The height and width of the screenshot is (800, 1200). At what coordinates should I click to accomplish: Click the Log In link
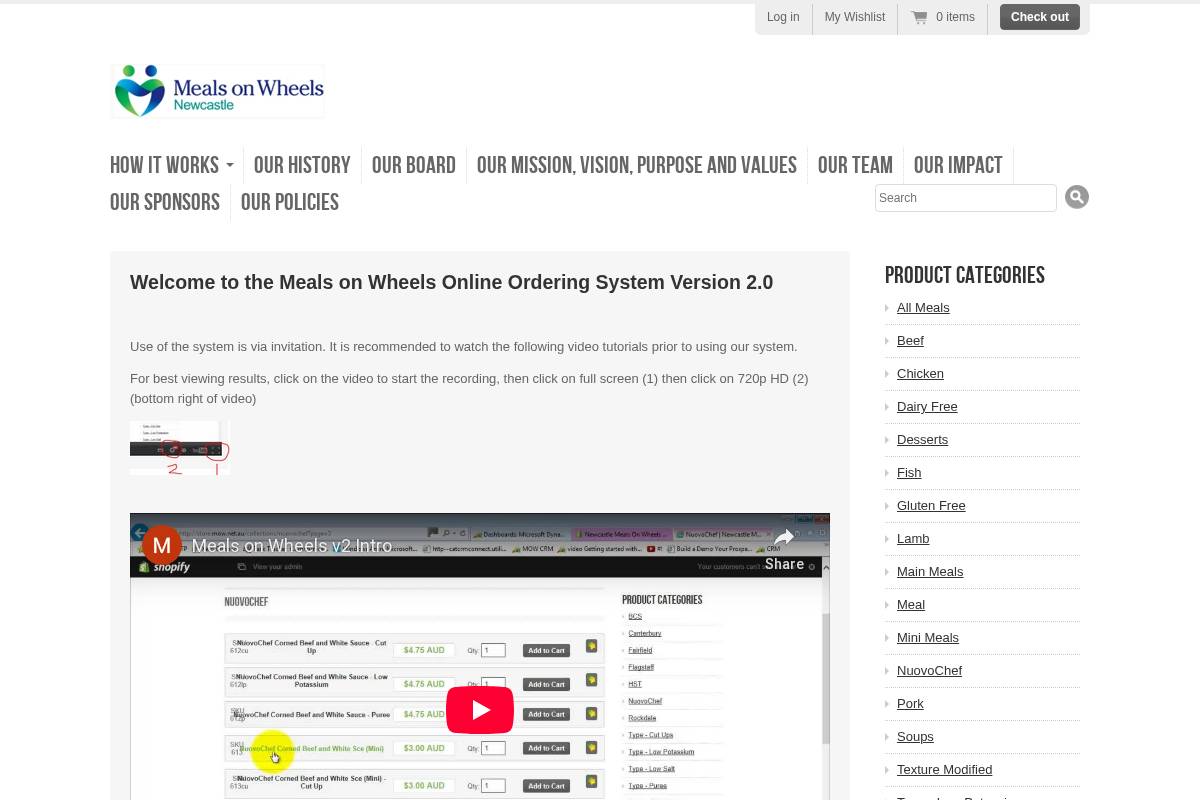tap(783, 17)
